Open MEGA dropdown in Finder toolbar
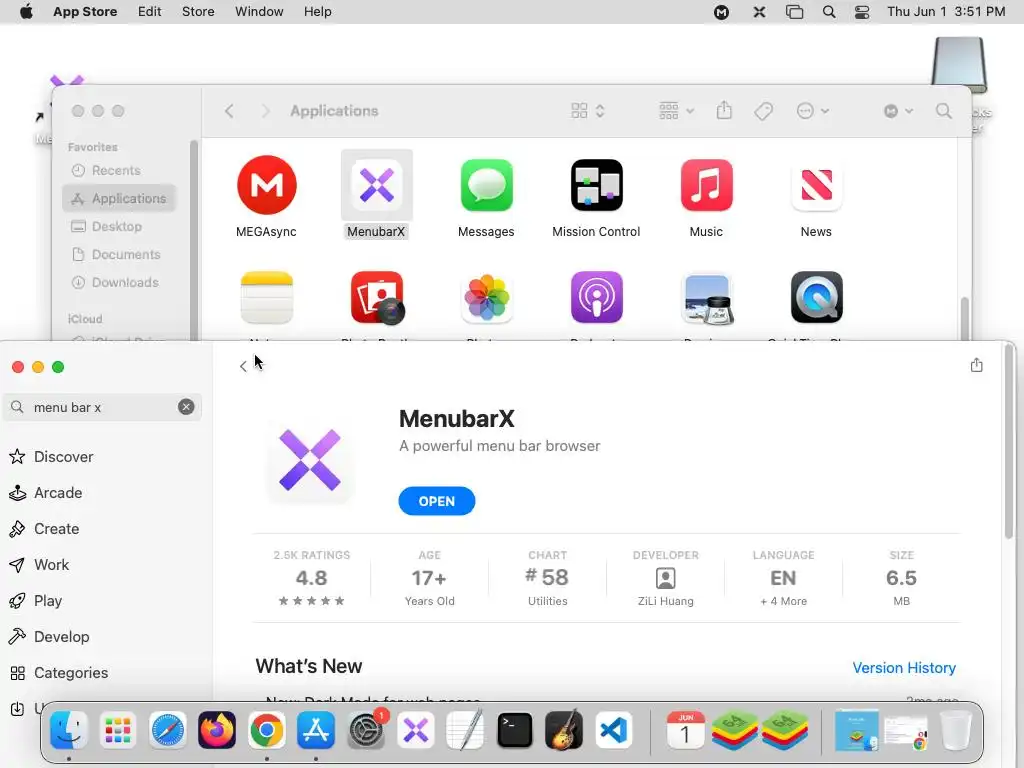This screenshot has height=768, width=1024. click(898, 111)
